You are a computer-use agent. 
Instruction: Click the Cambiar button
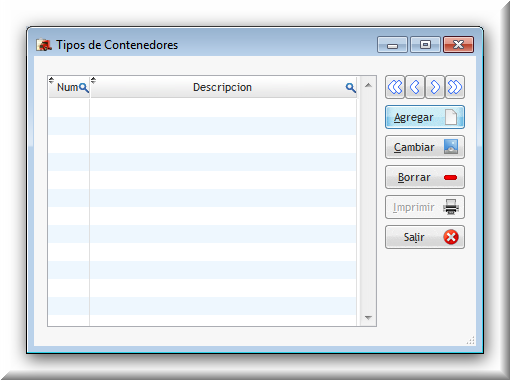[x=425, y=147]
